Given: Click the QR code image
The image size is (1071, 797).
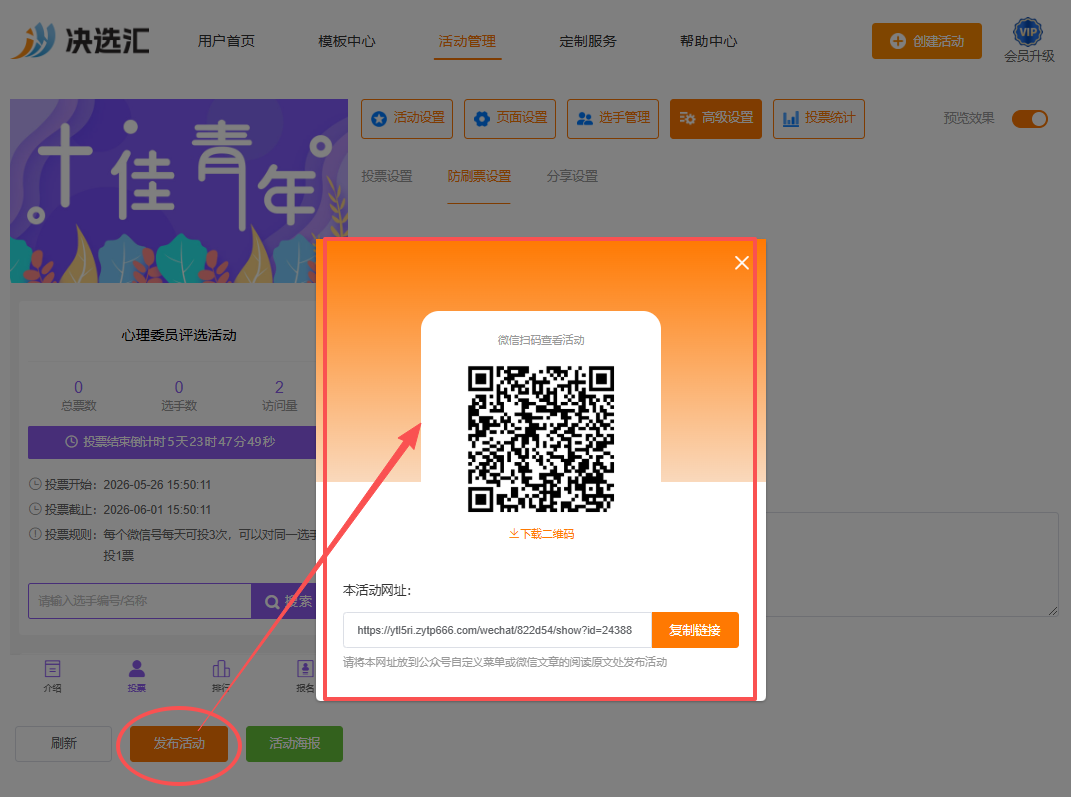Looking at the screenshot, I should click(541, 439).
